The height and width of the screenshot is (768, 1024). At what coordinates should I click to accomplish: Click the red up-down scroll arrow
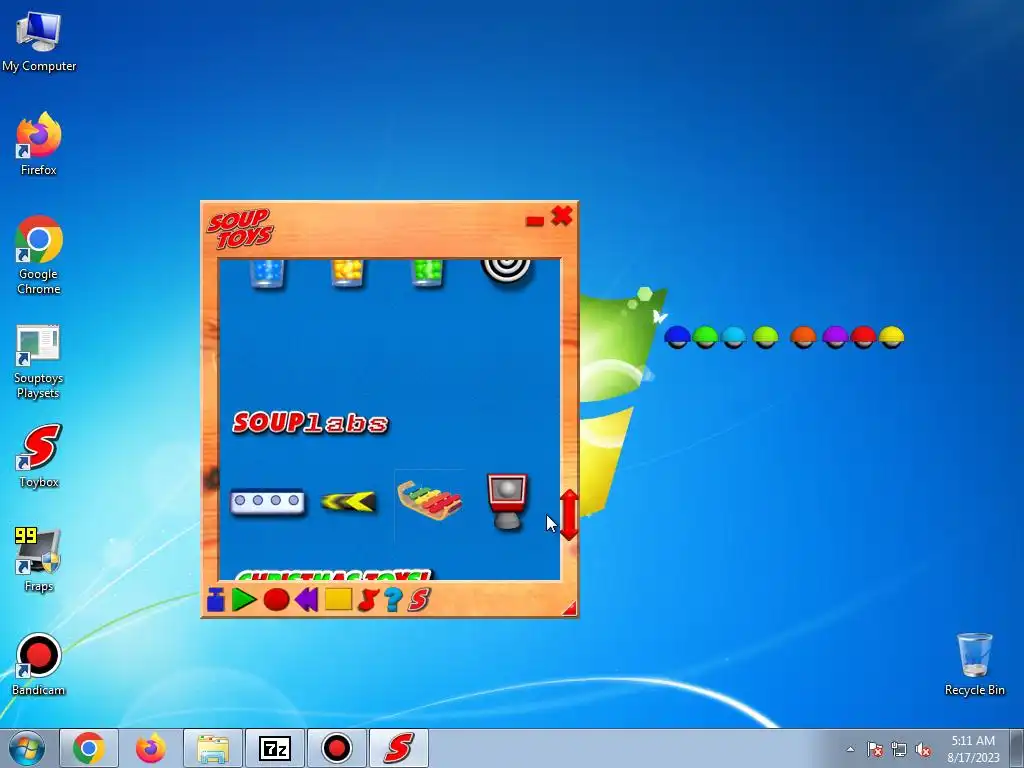click(569, 515)
